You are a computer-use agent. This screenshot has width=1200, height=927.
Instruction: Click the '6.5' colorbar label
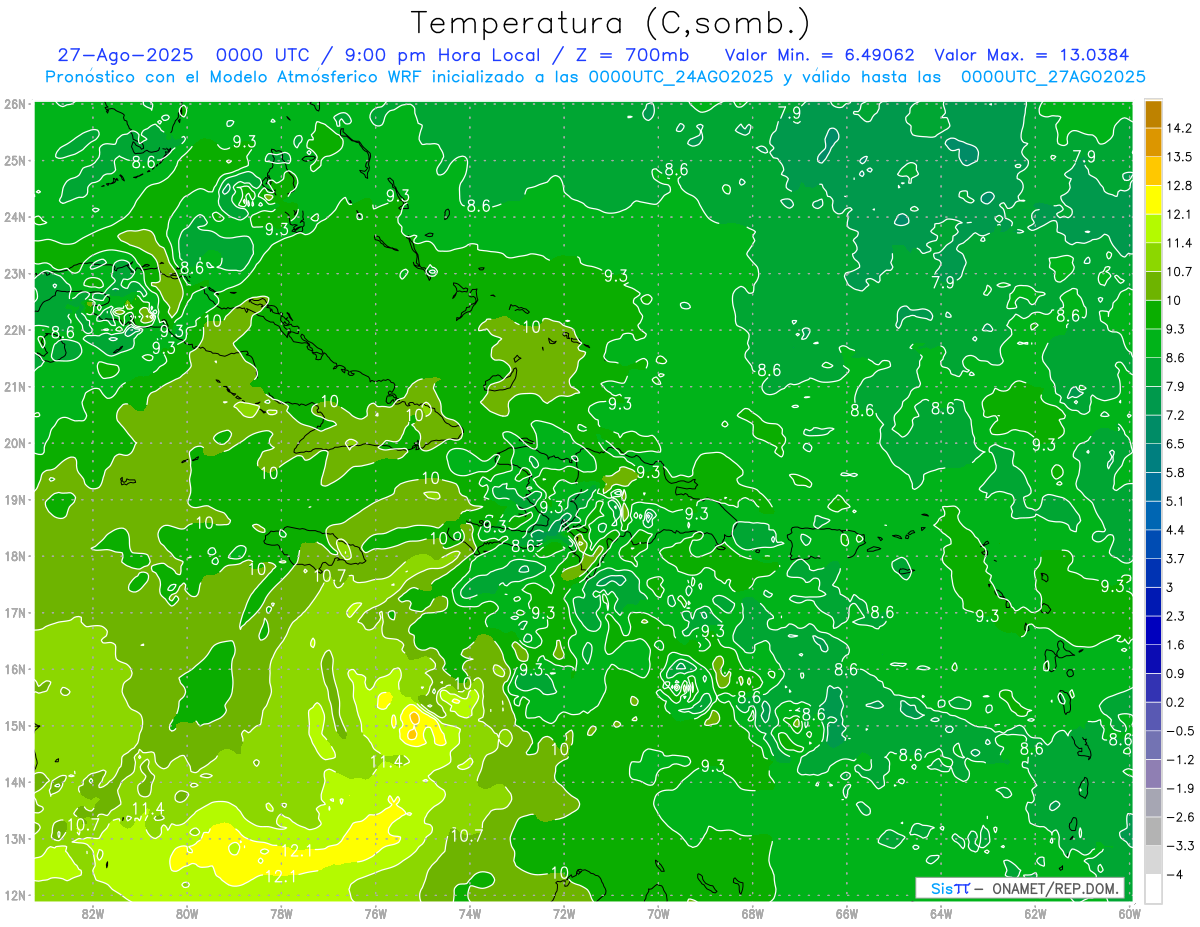click(1176, 444)
